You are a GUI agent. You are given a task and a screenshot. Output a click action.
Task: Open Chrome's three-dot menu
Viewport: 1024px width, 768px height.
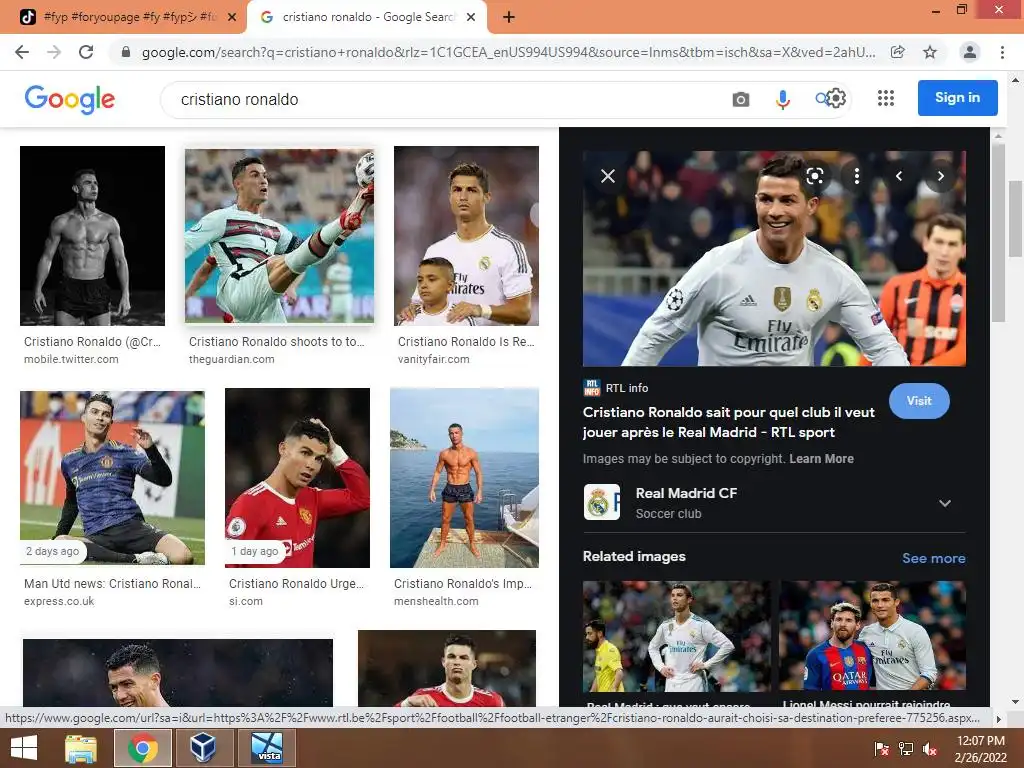tap(1002, 52)
